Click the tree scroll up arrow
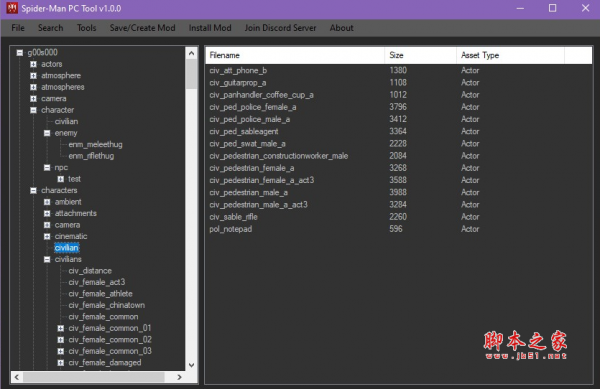This screenshot has height=389, width=600. (192, 53)
